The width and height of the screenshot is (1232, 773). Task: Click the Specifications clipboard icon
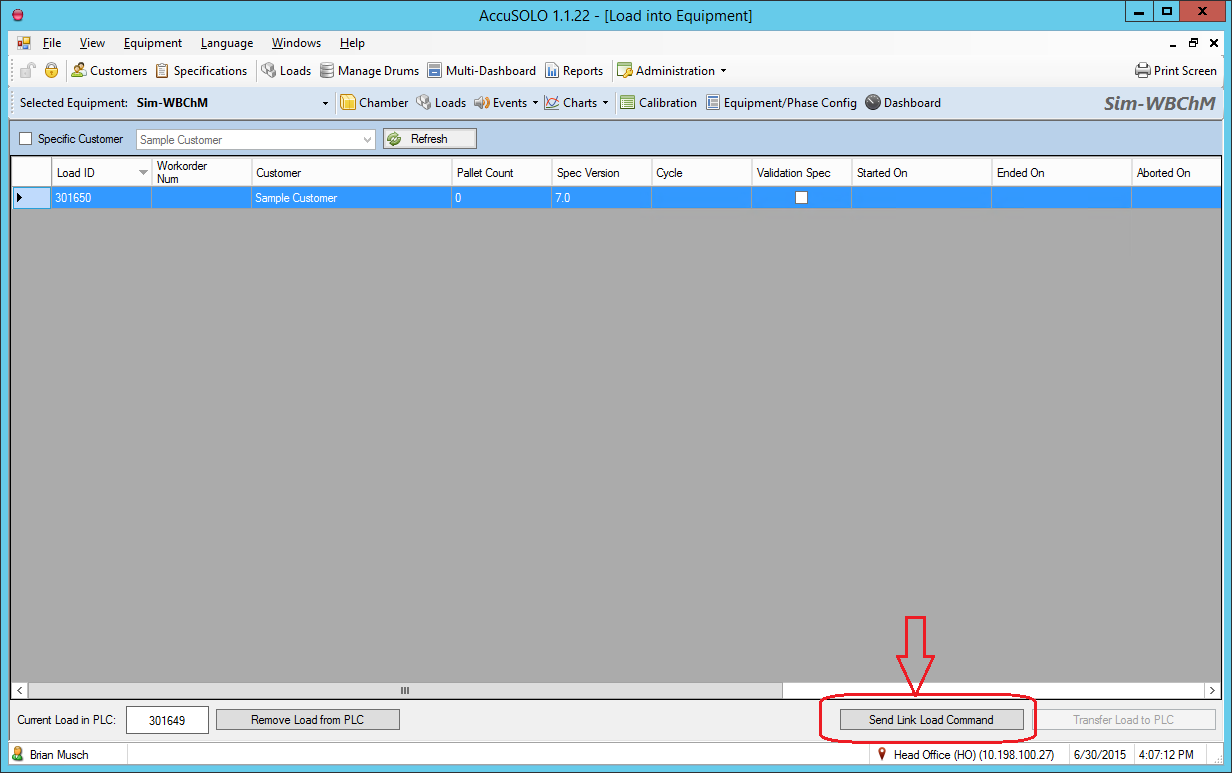(162, 71)
